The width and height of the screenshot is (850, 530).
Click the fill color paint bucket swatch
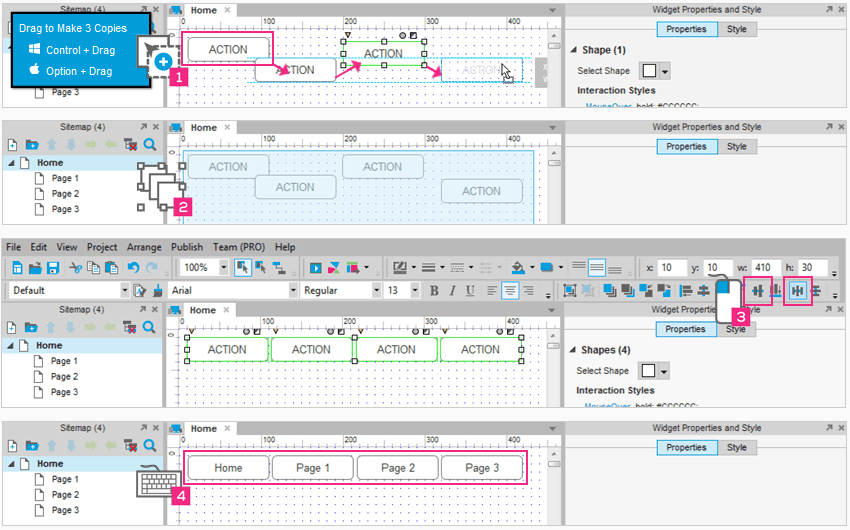point(518,268)
